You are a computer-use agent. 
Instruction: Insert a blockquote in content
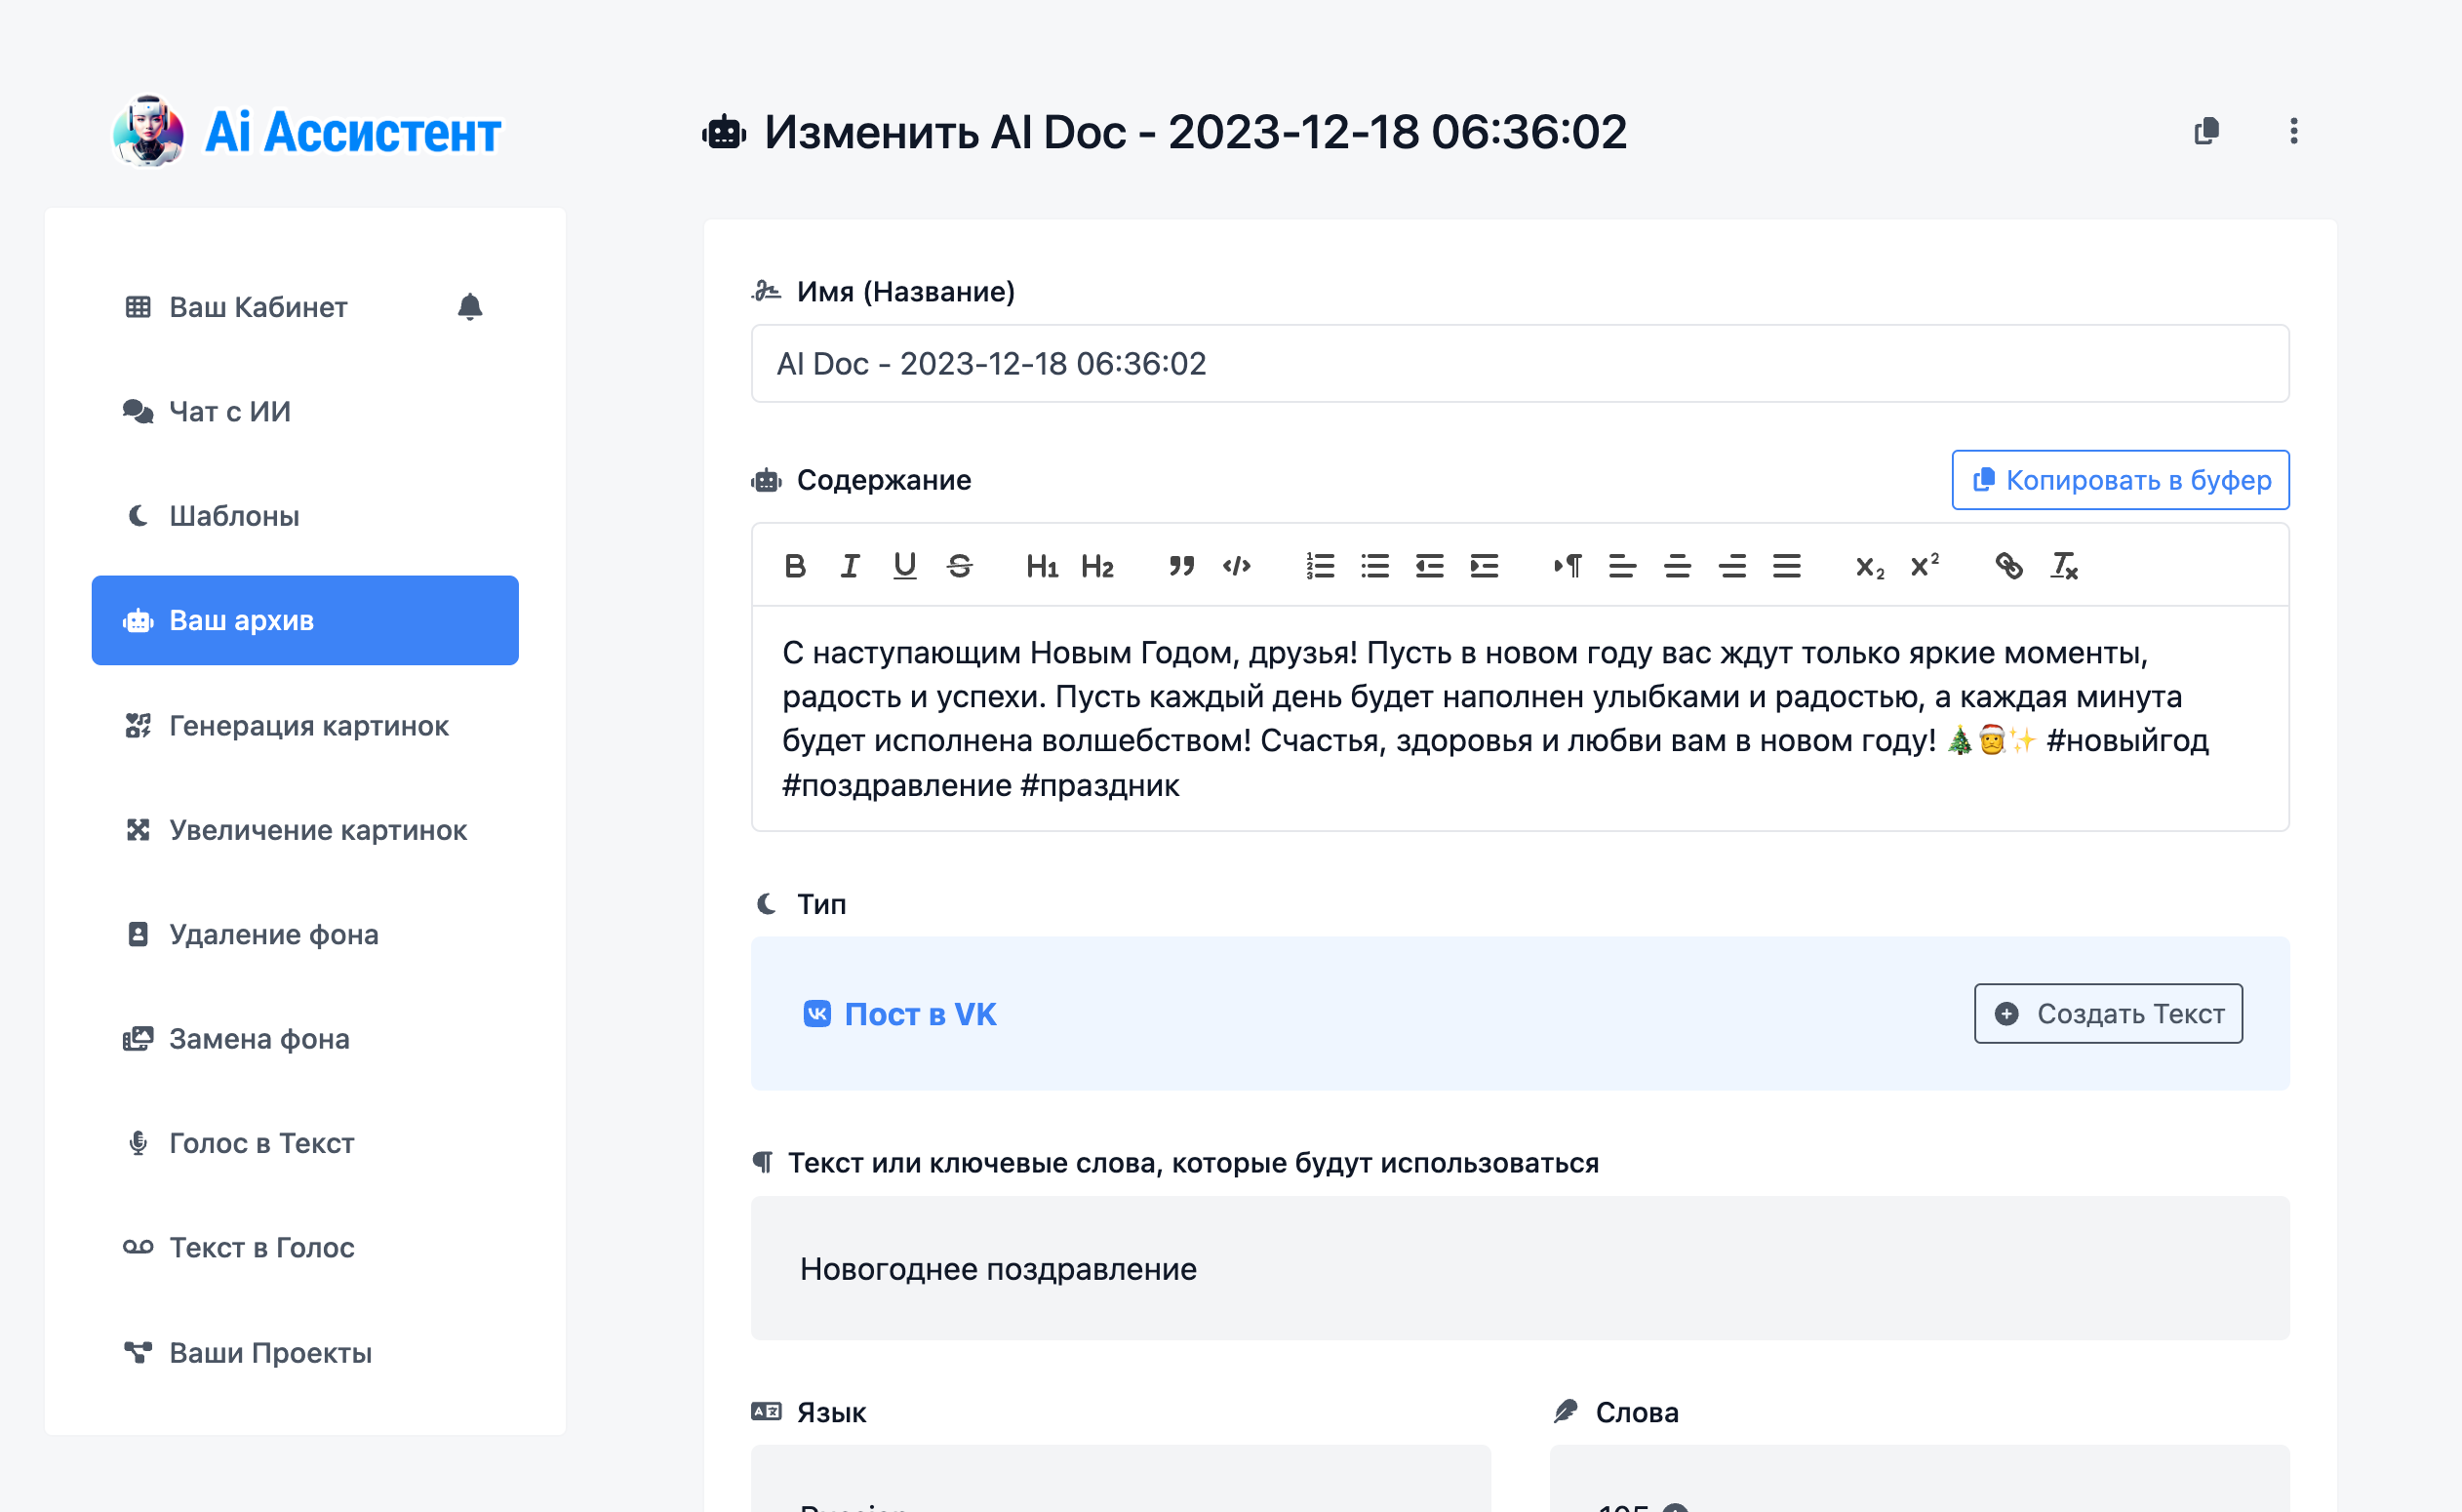tap(1181, 566)
